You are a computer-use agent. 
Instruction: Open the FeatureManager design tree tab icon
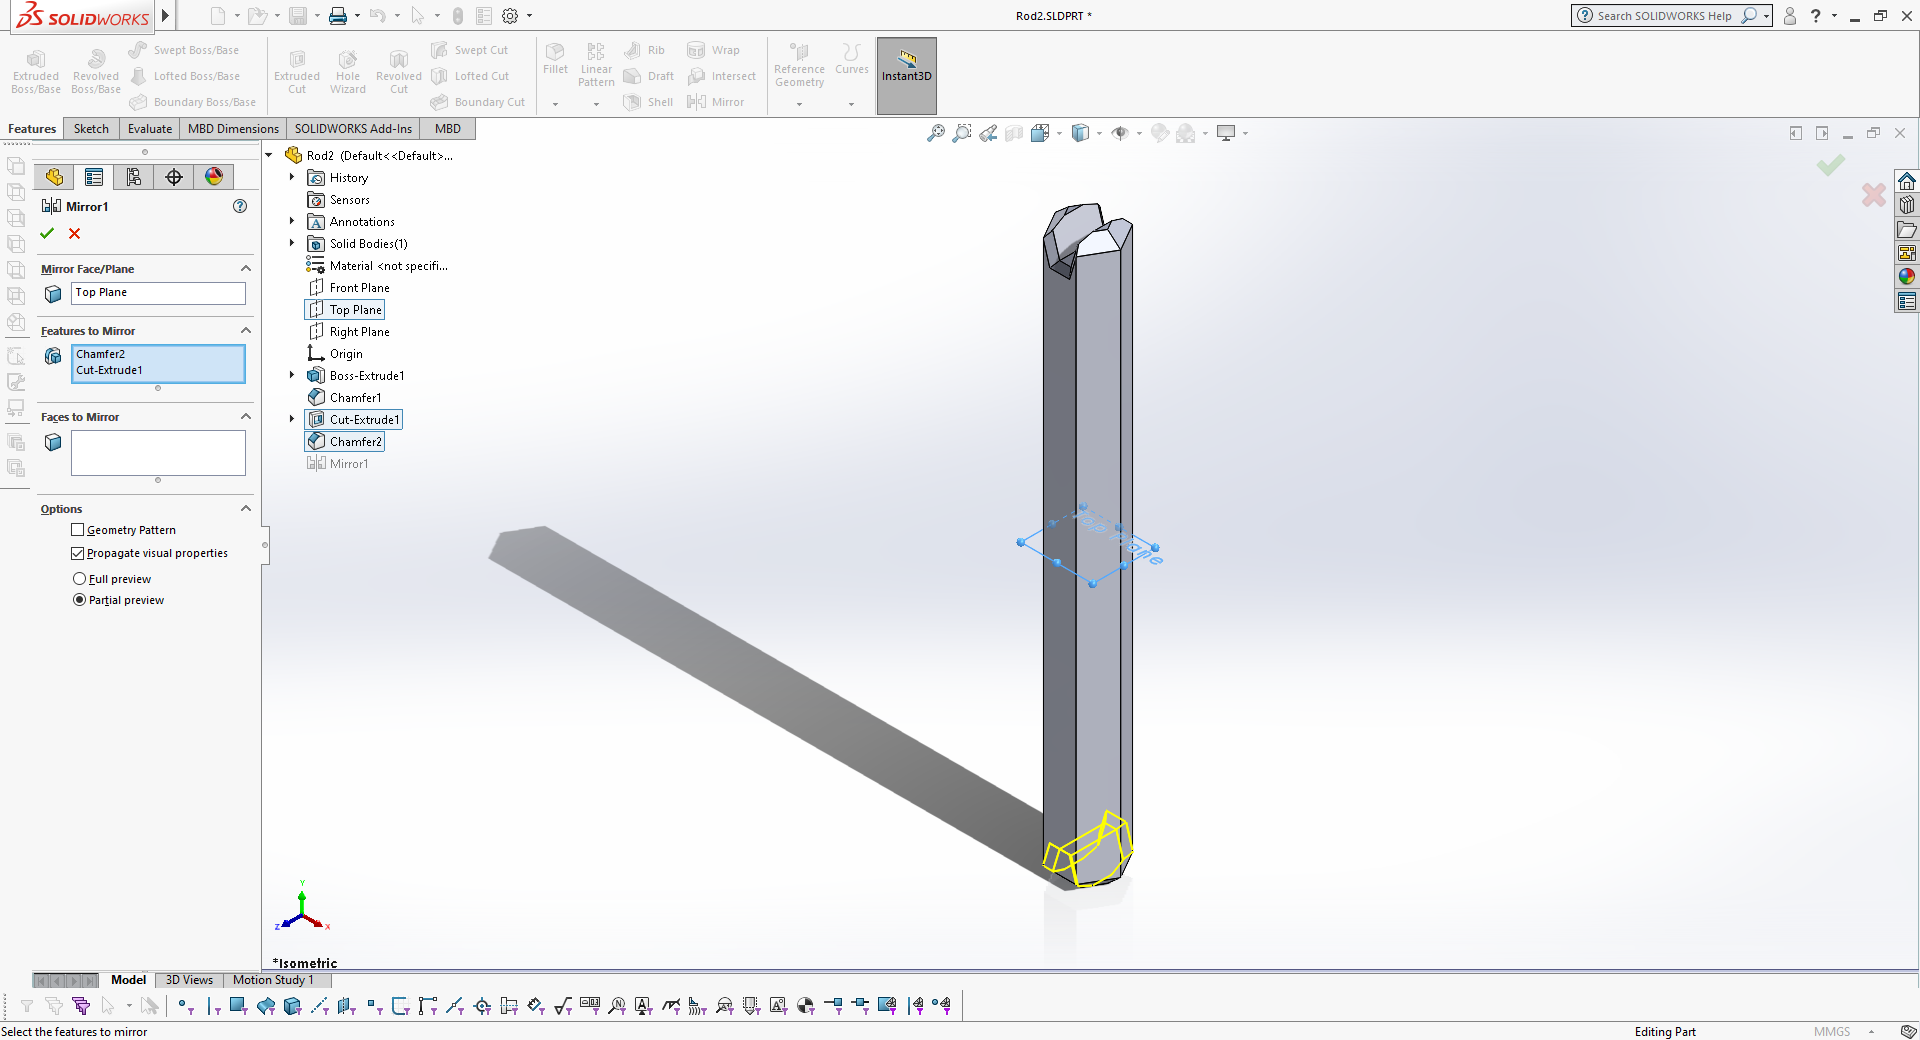[x=54, y=177]
